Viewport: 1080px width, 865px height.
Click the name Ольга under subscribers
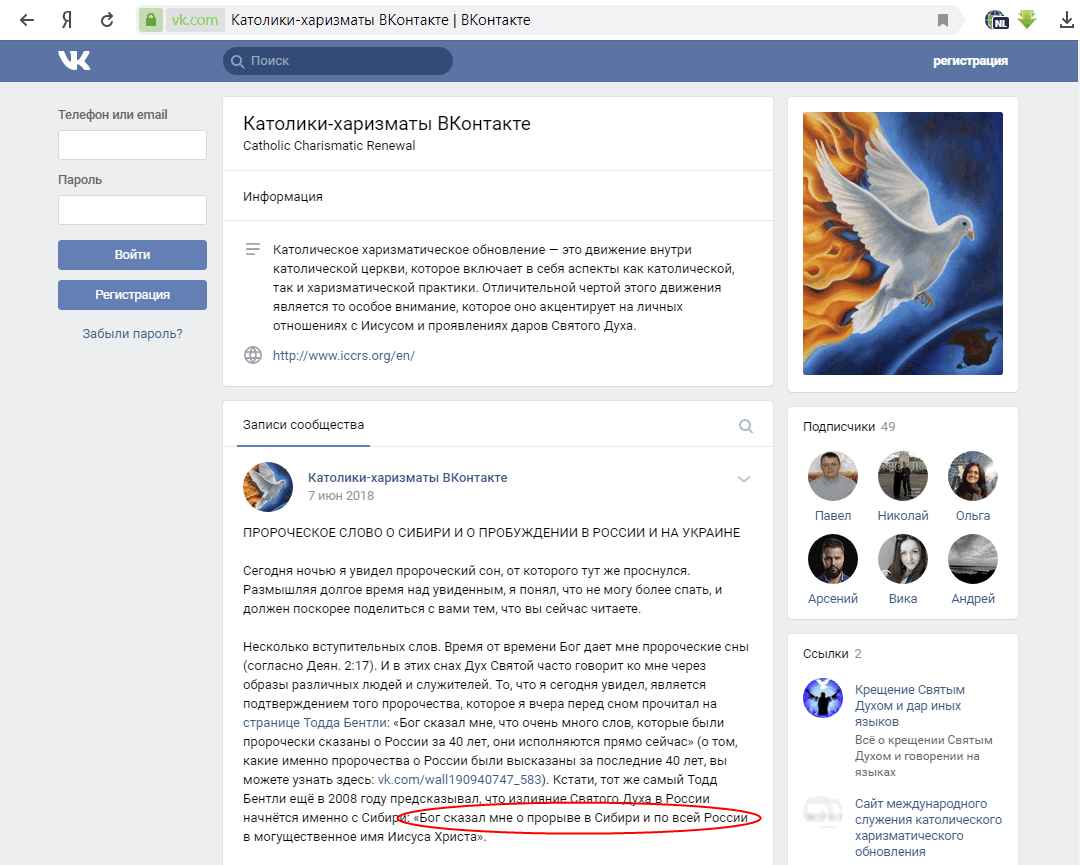pos(973,515)
